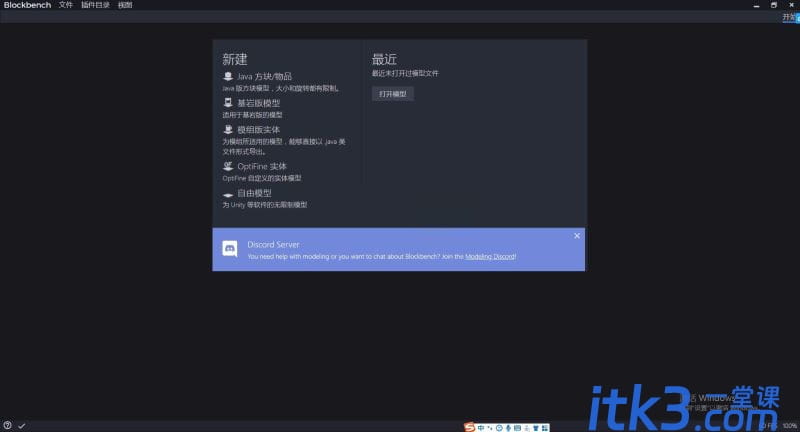Click the 新建 heading
Viewport: 800px width, 432px height.
pyautogui.click(x=235, y=59)
